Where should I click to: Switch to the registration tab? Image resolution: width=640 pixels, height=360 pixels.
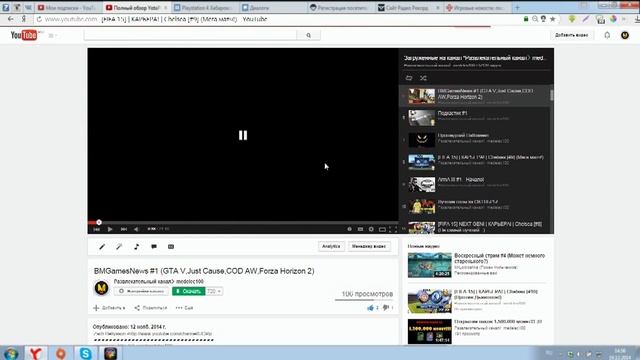click(340, 8)
